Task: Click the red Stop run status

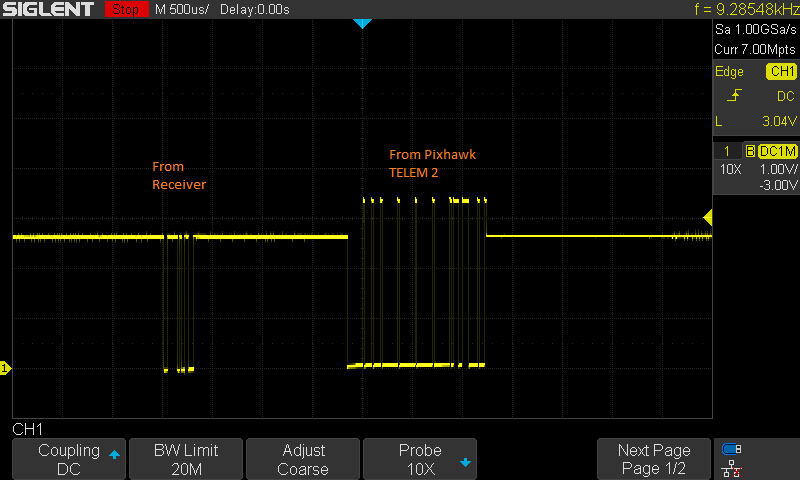Action: click(x=126, y=9)
